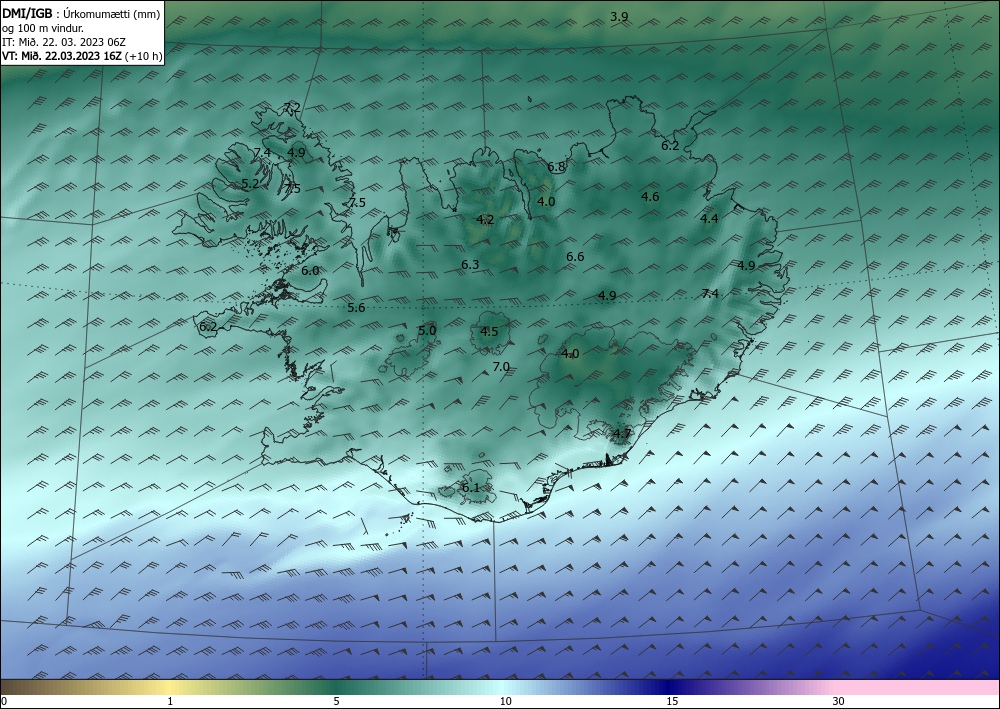The height and width of the screenshot is (709, 1000).
Task: Click the 6.6 value label
Action: tap(575, 257)
